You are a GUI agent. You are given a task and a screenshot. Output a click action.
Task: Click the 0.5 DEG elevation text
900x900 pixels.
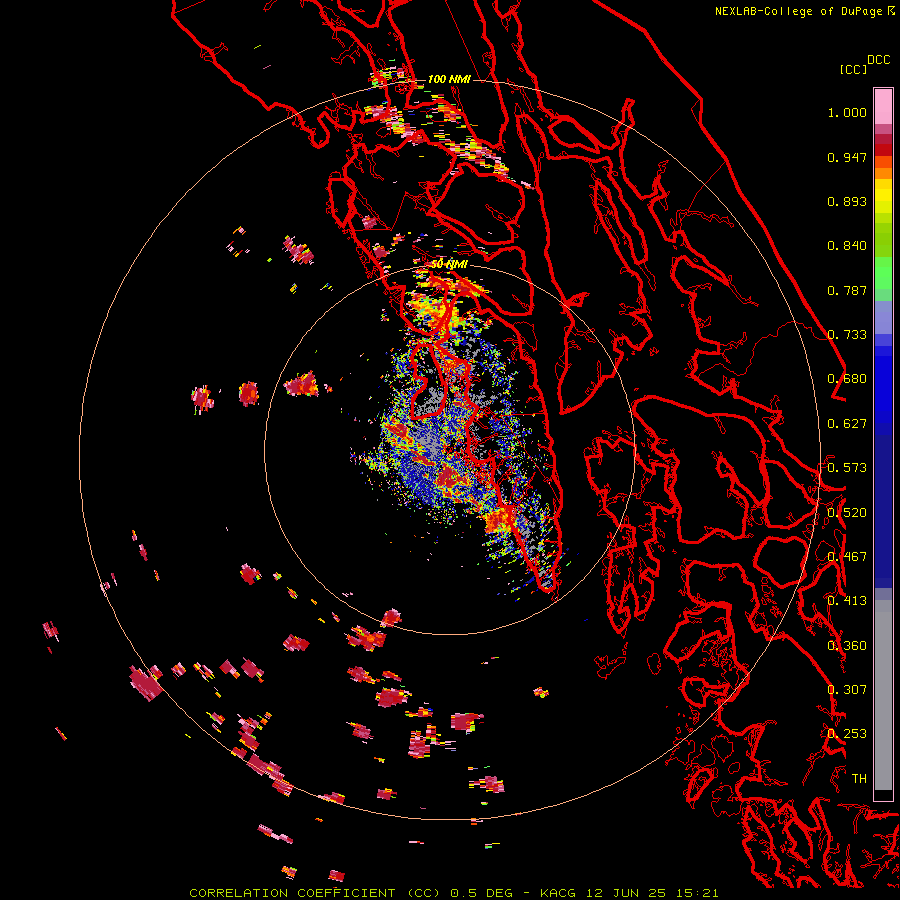click(481, 893)
